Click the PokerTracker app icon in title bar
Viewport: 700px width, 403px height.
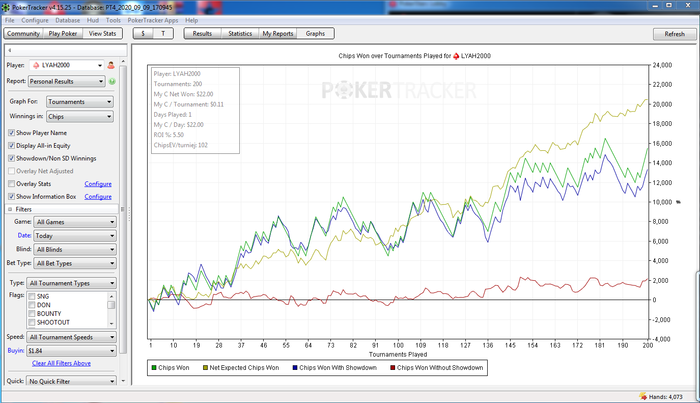pos(7,6)
